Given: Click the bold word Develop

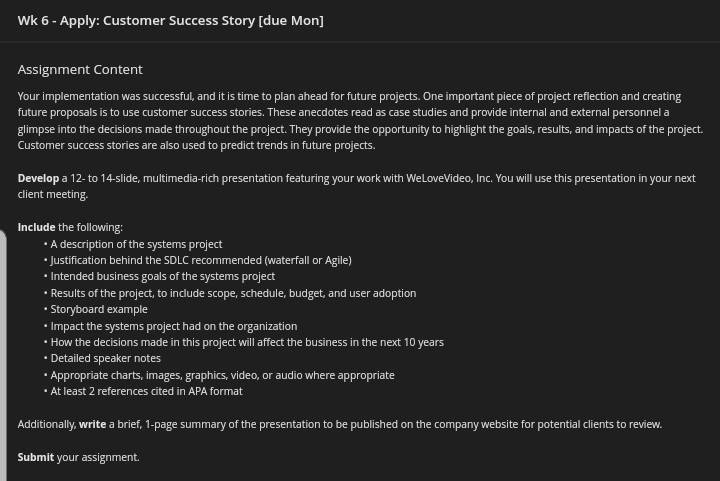Looking at the screenshot, I should (x=38, y=178).
